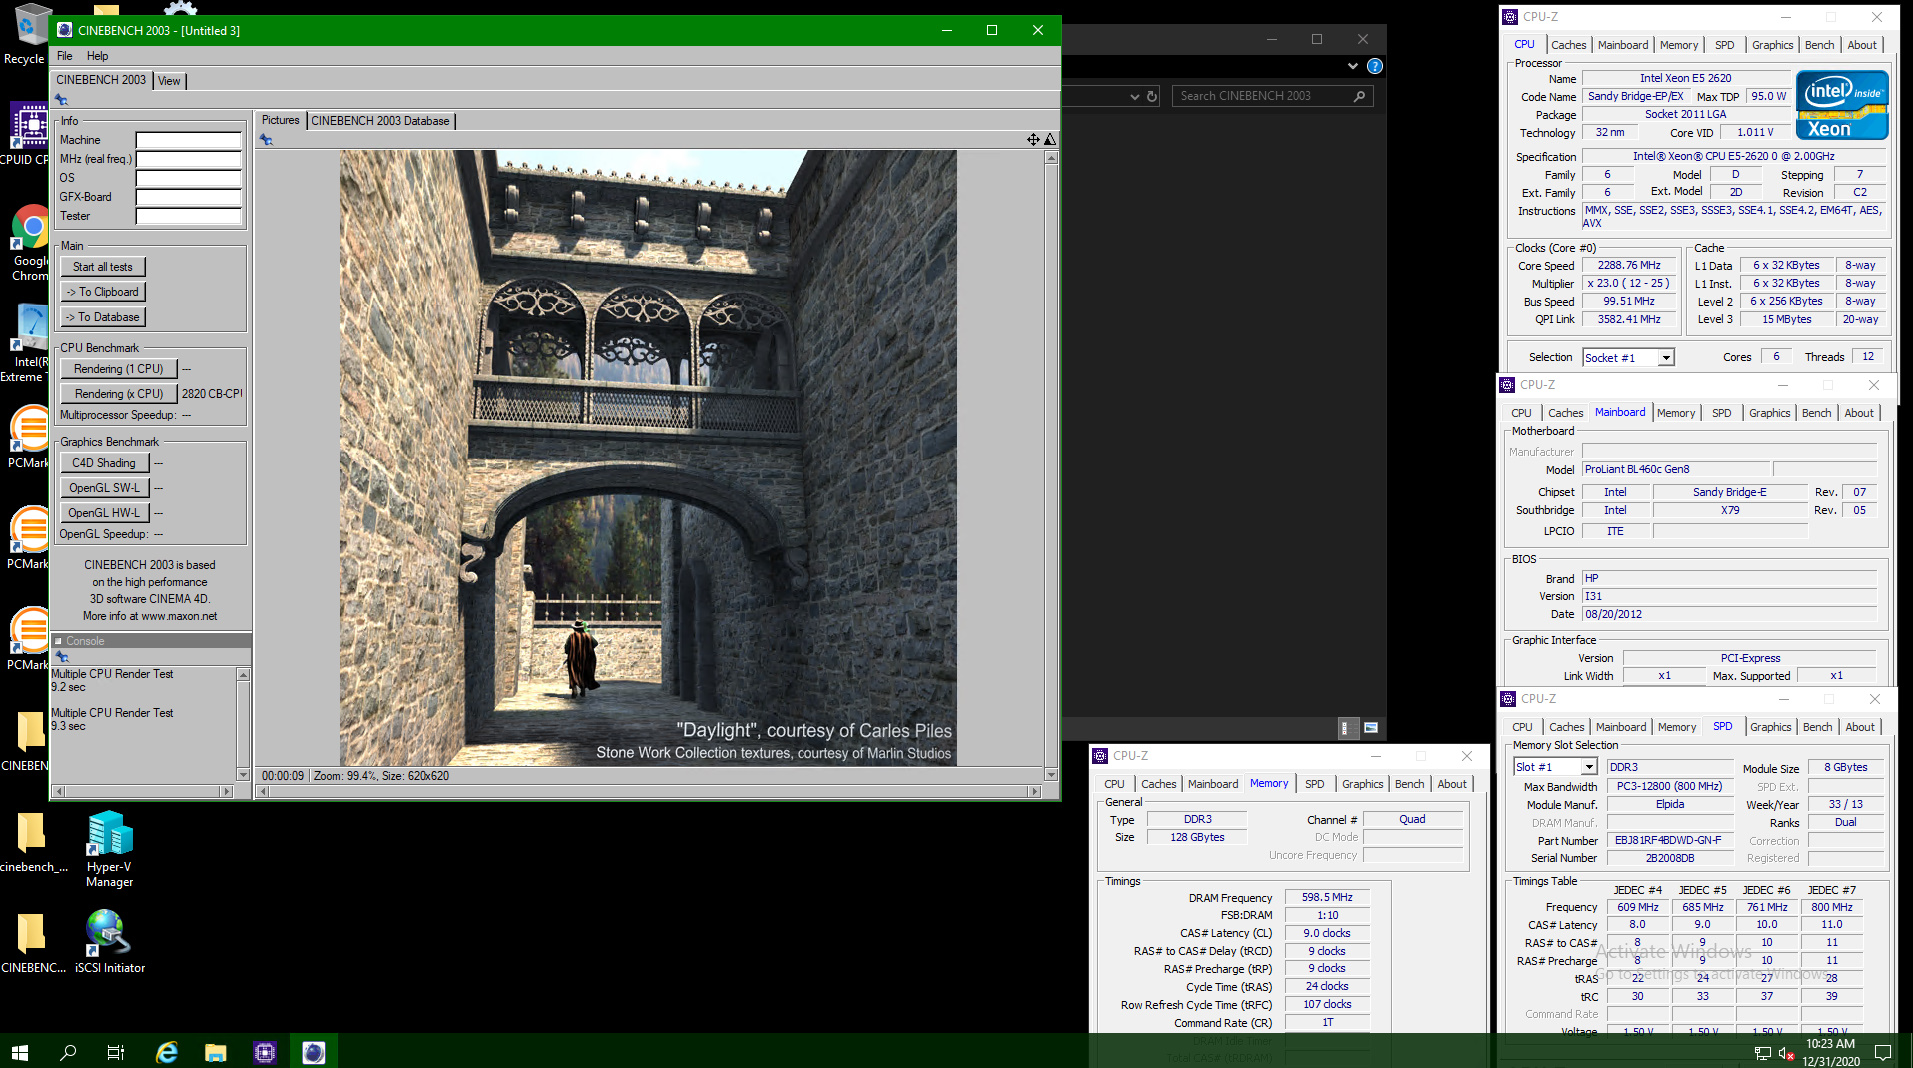Viewport: 1913px width, 1068px height.
Task: Open Caches tab in top CPU-Z window
Action: tap(1568, 45)
